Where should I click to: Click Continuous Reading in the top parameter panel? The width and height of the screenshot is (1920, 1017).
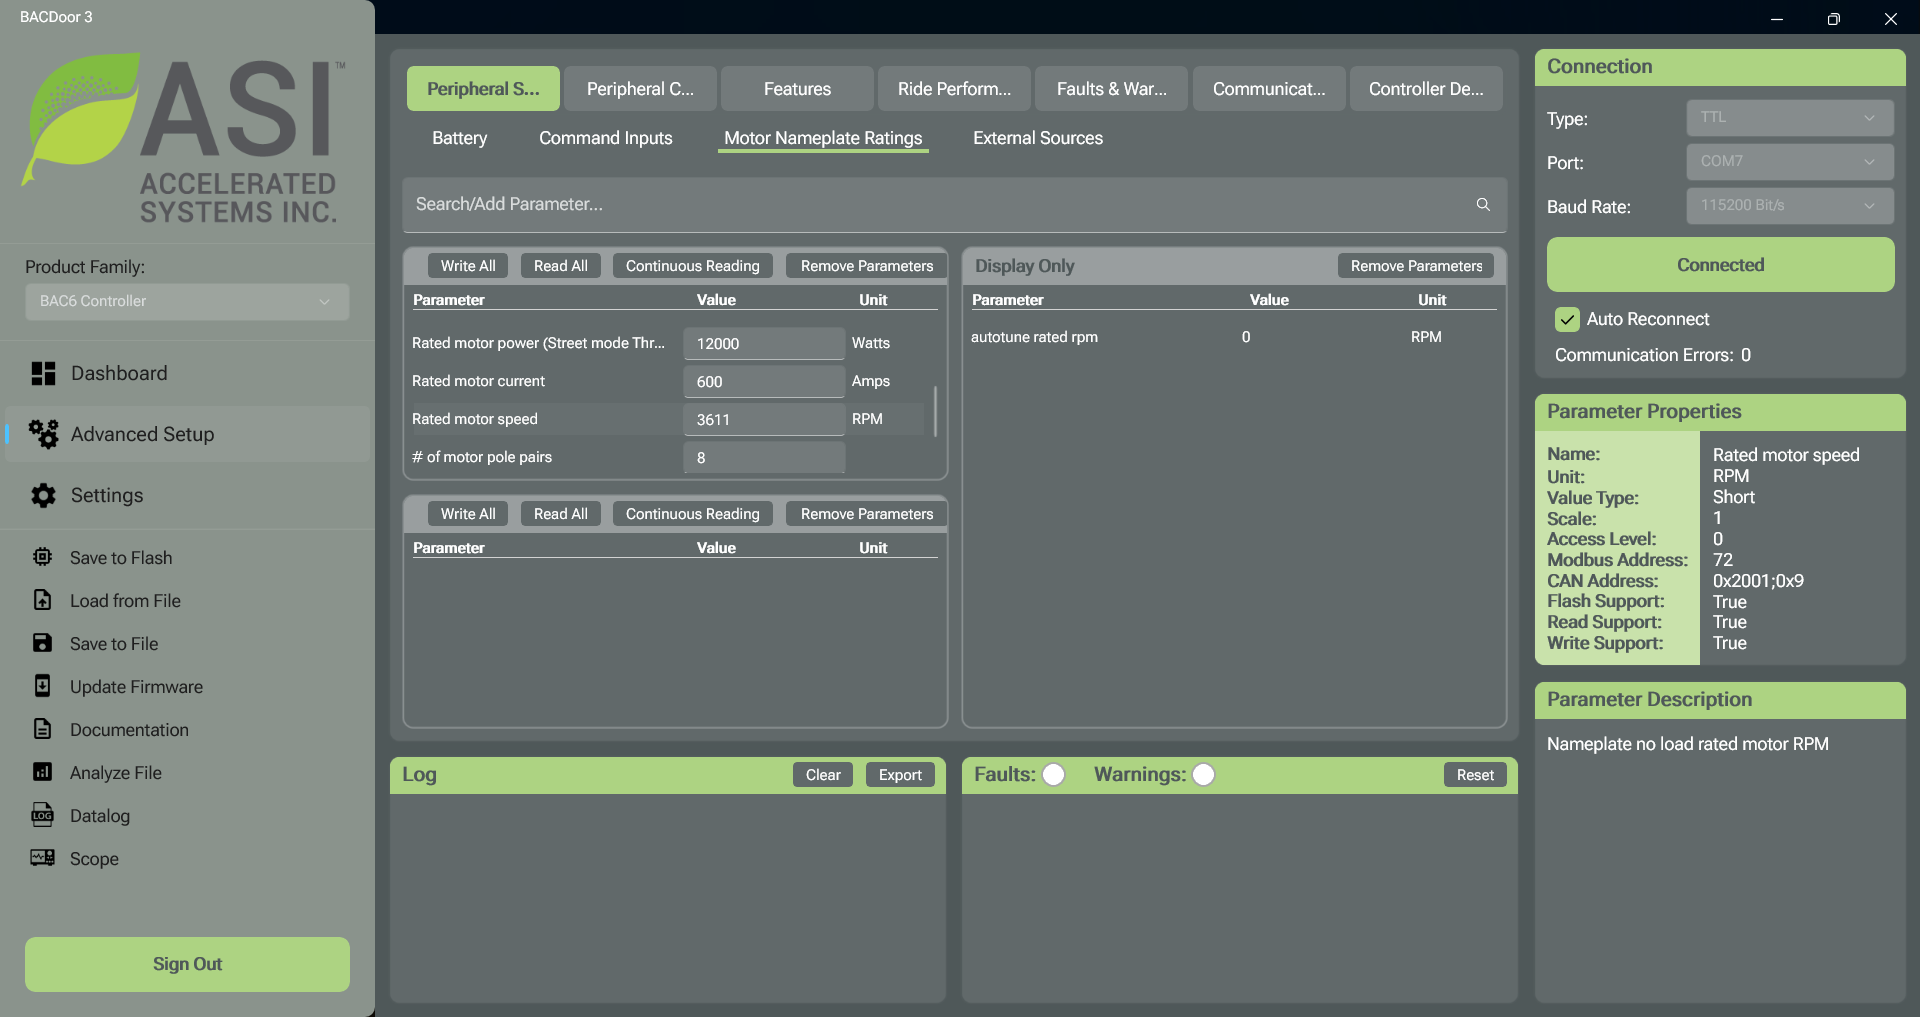coord(693,266)
